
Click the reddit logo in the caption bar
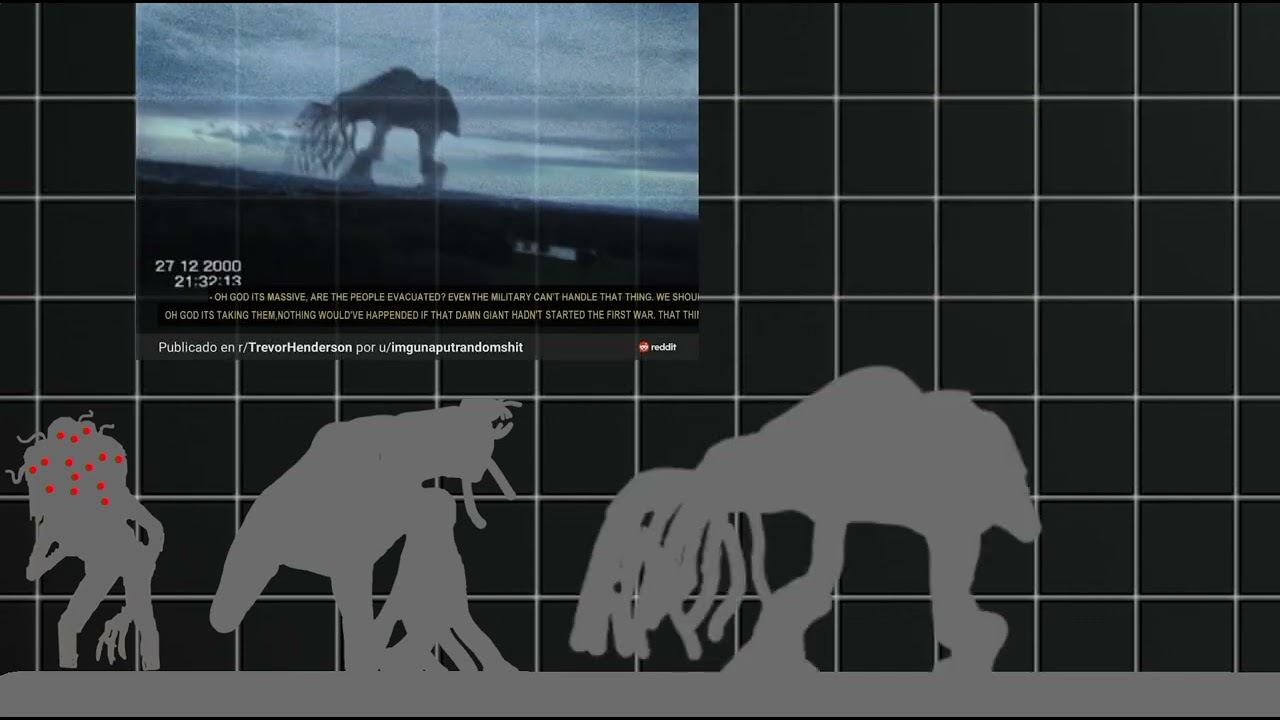(658, 347)
